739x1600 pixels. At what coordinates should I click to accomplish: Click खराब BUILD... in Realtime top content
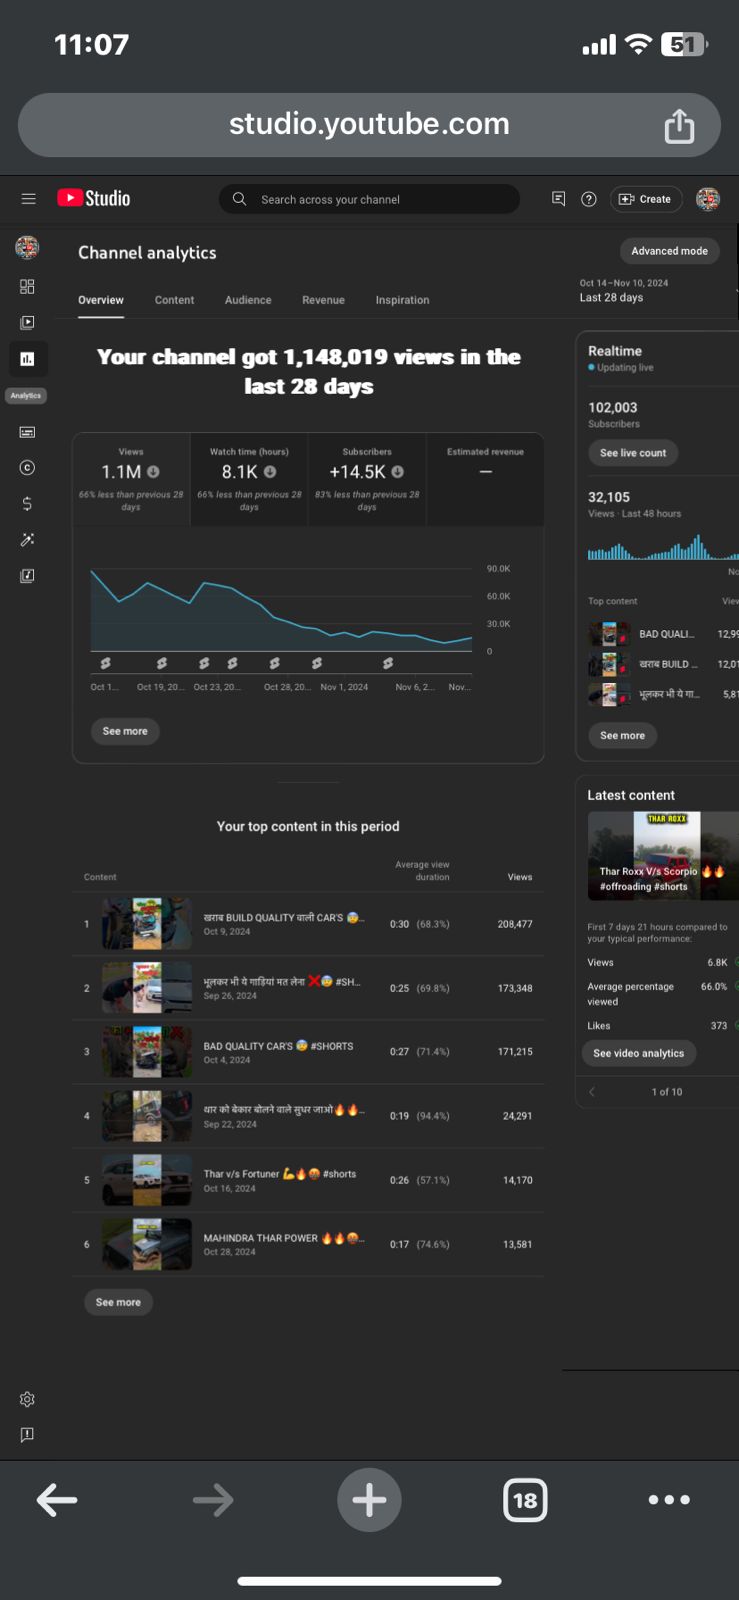click(668, 664)
